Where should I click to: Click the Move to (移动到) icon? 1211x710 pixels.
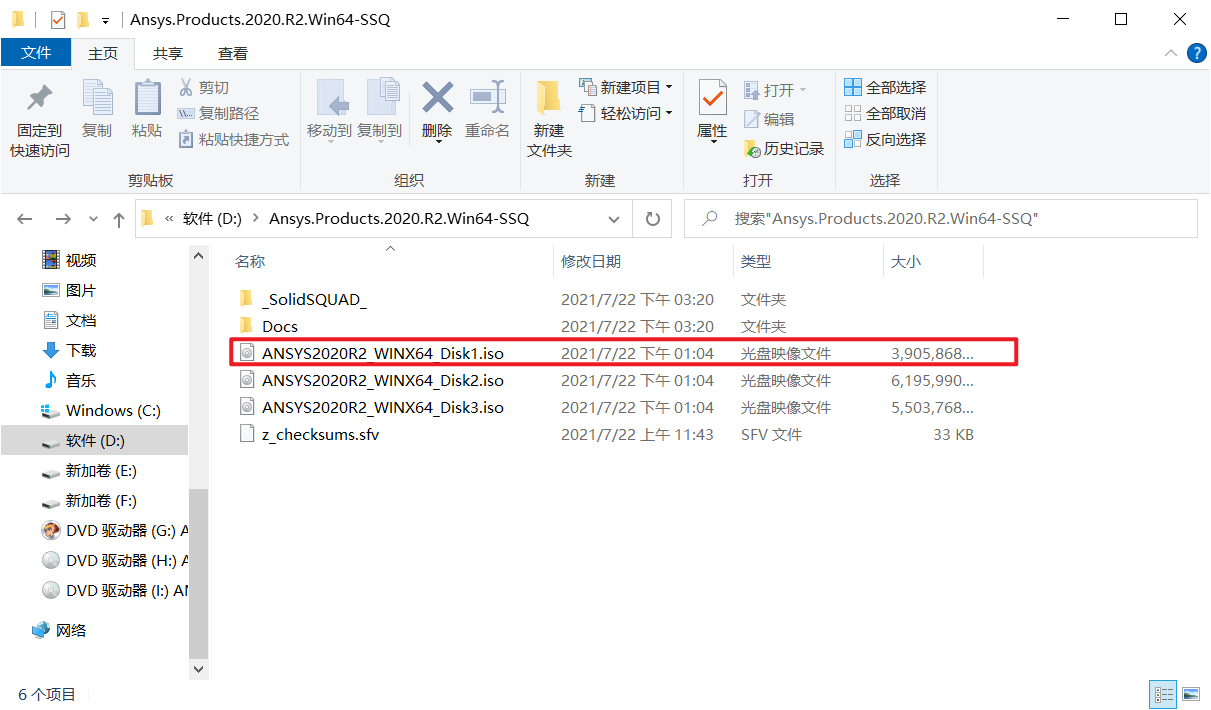tap(331, 98)
